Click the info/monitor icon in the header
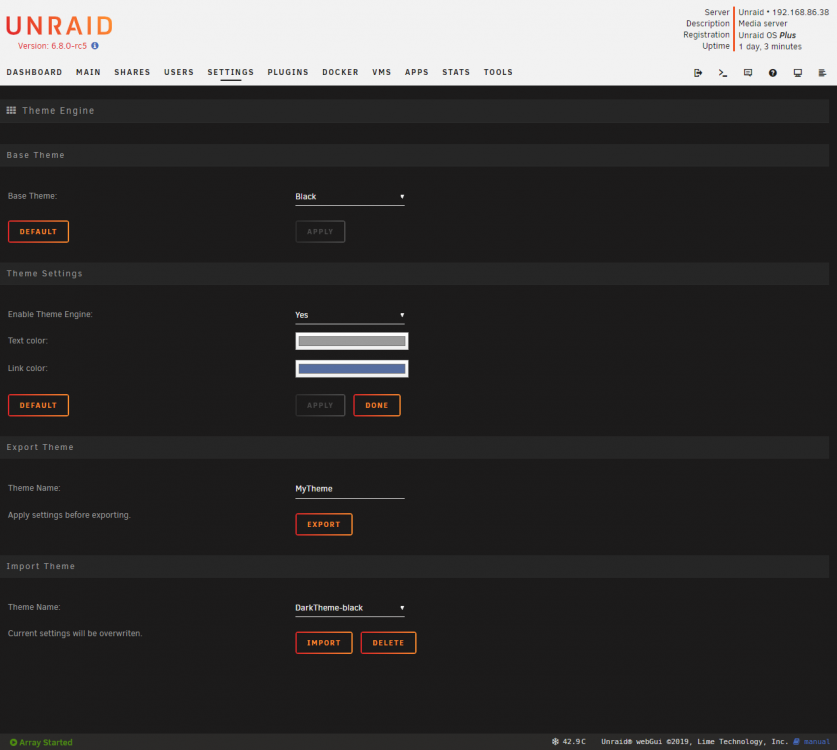This screenshot has width=837, height=750. click(797, 73)
